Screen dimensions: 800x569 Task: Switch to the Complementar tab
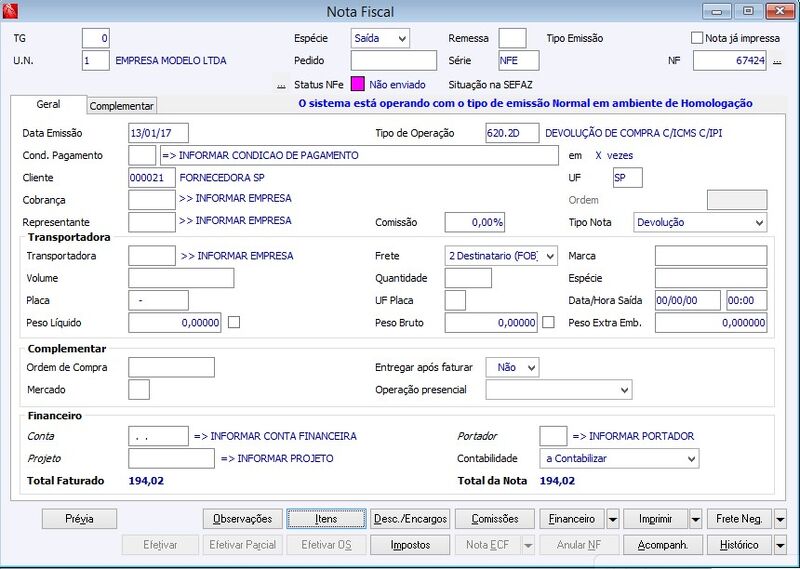click(121, 106)
